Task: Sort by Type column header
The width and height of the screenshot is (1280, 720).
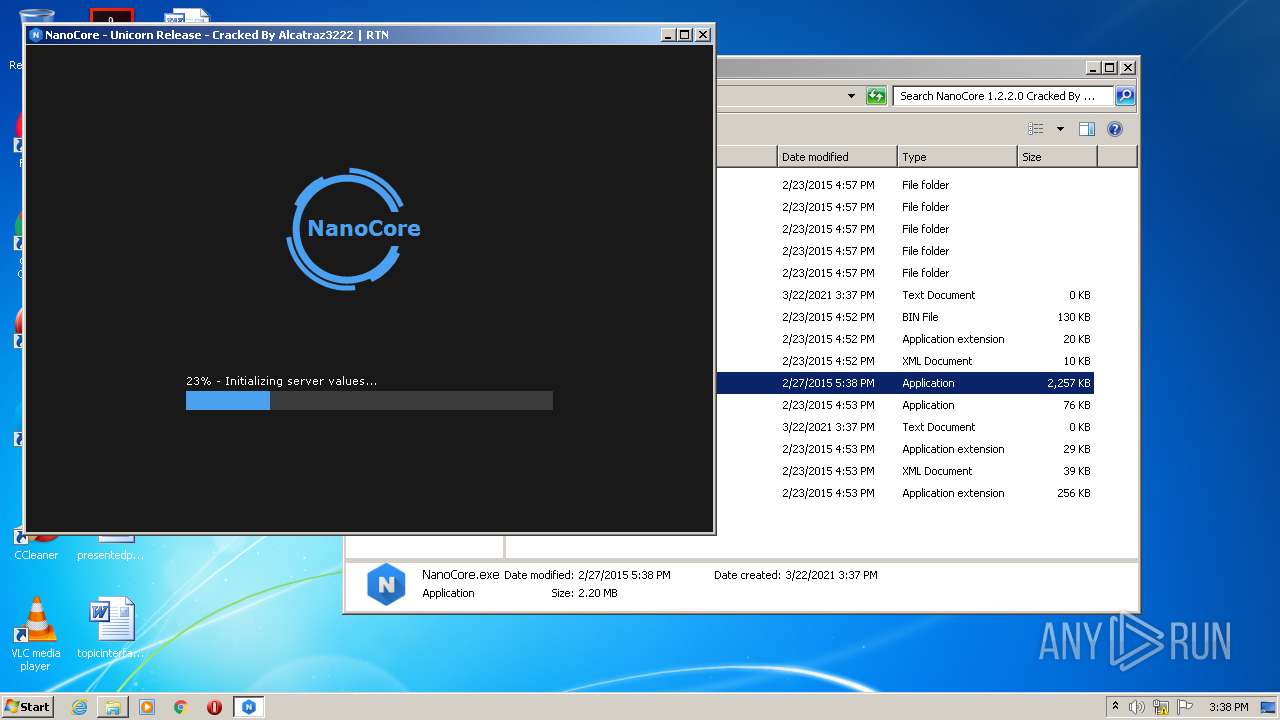Action: coord(957,157)
